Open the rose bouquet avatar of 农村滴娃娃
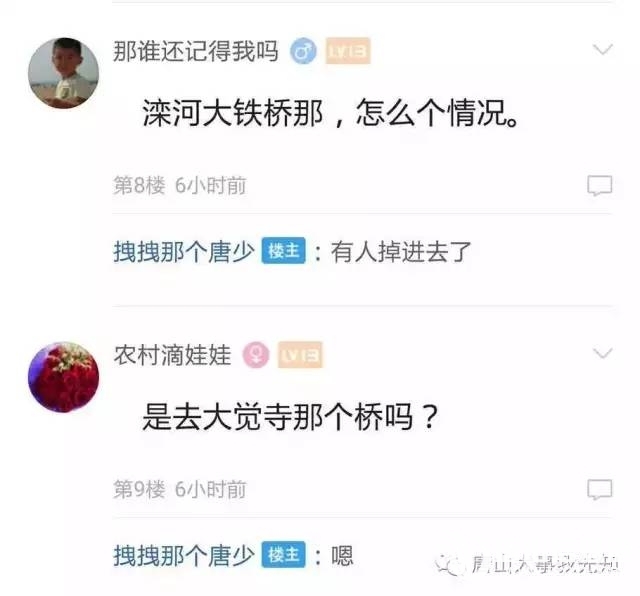 [x=63, y=377]
